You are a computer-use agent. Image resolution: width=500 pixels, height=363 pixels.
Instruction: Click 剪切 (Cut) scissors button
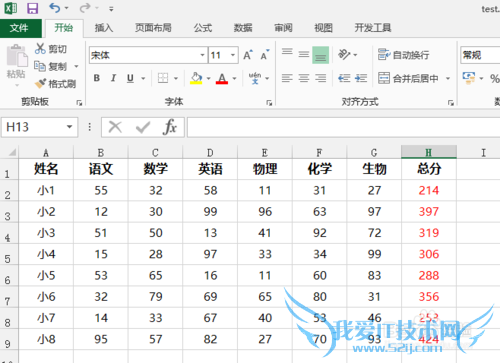point(51,49)
